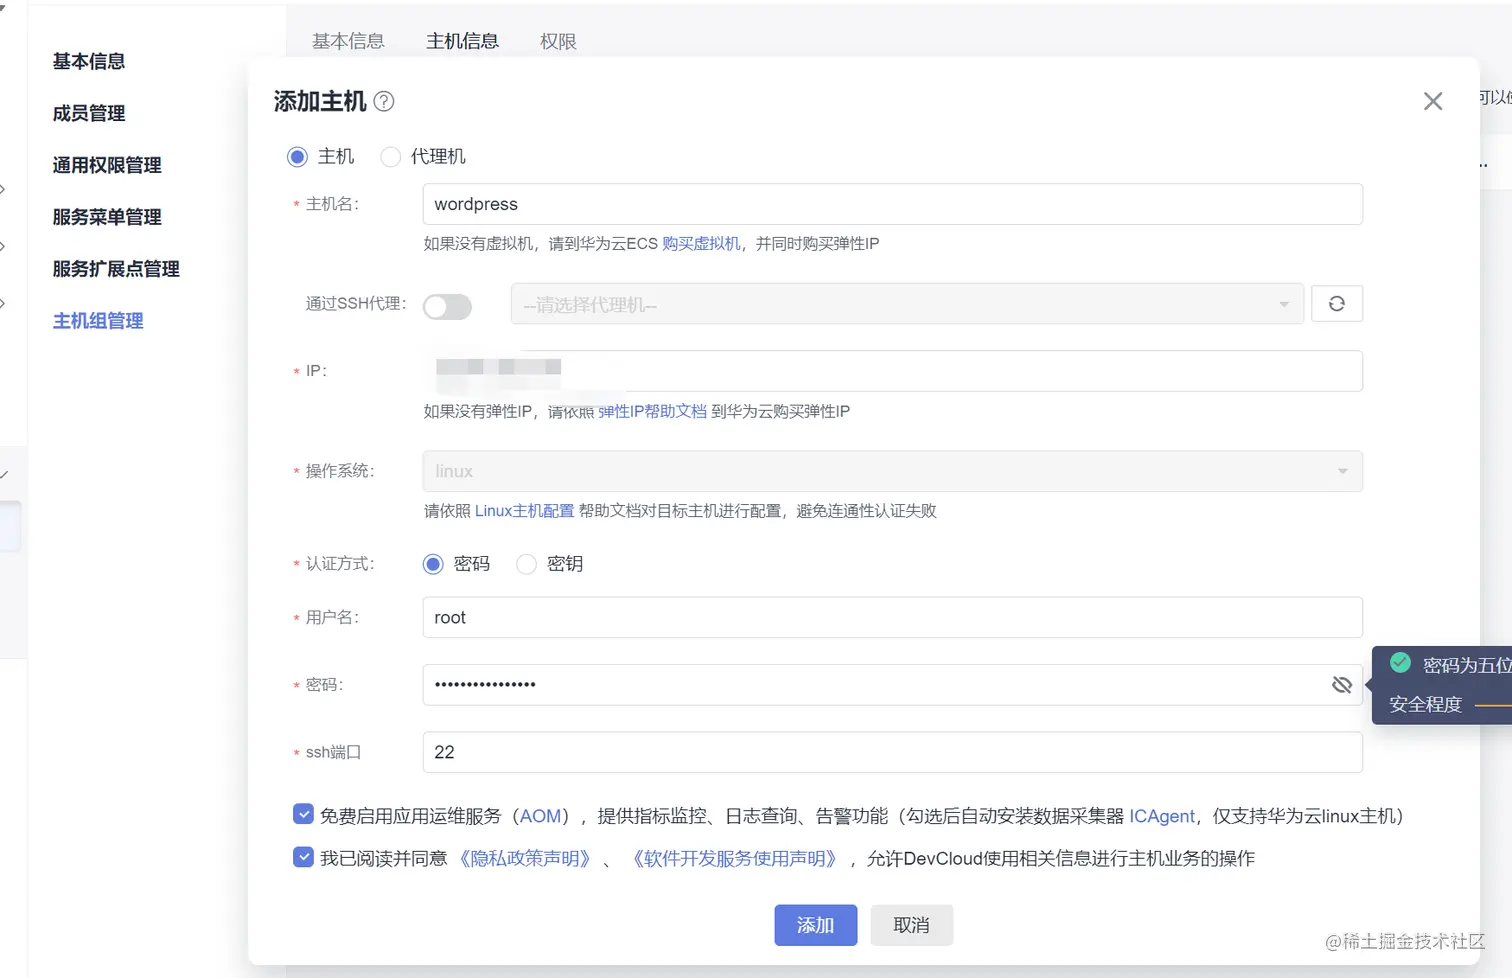
Task: Open 基本信息 in the sidebar
Action: [x=89, y=61]
